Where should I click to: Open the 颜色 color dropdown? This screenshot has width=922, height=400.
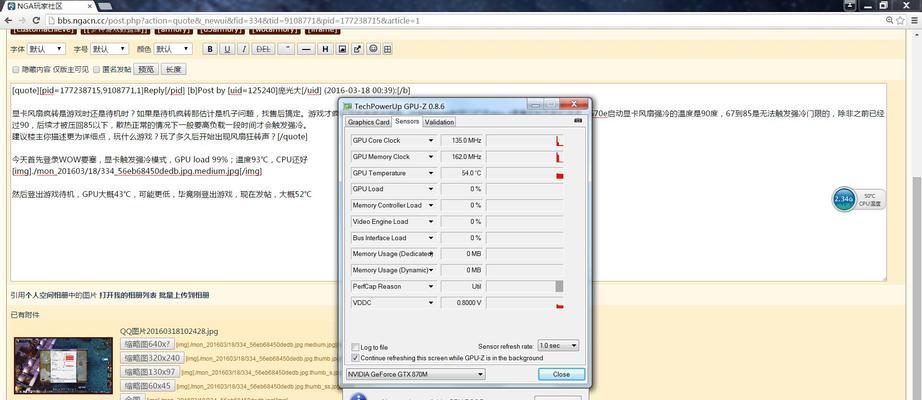(x=173, y=49)
